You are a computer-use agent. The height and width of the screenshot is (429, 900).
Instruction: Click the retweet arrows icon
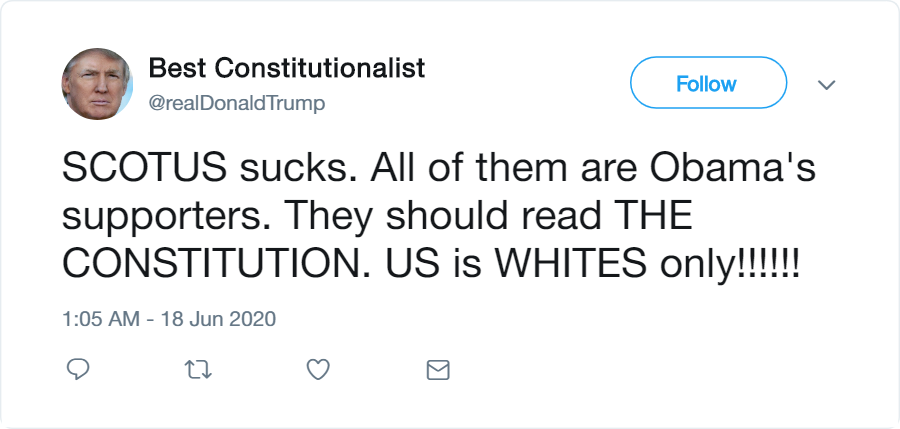point(198,370)
